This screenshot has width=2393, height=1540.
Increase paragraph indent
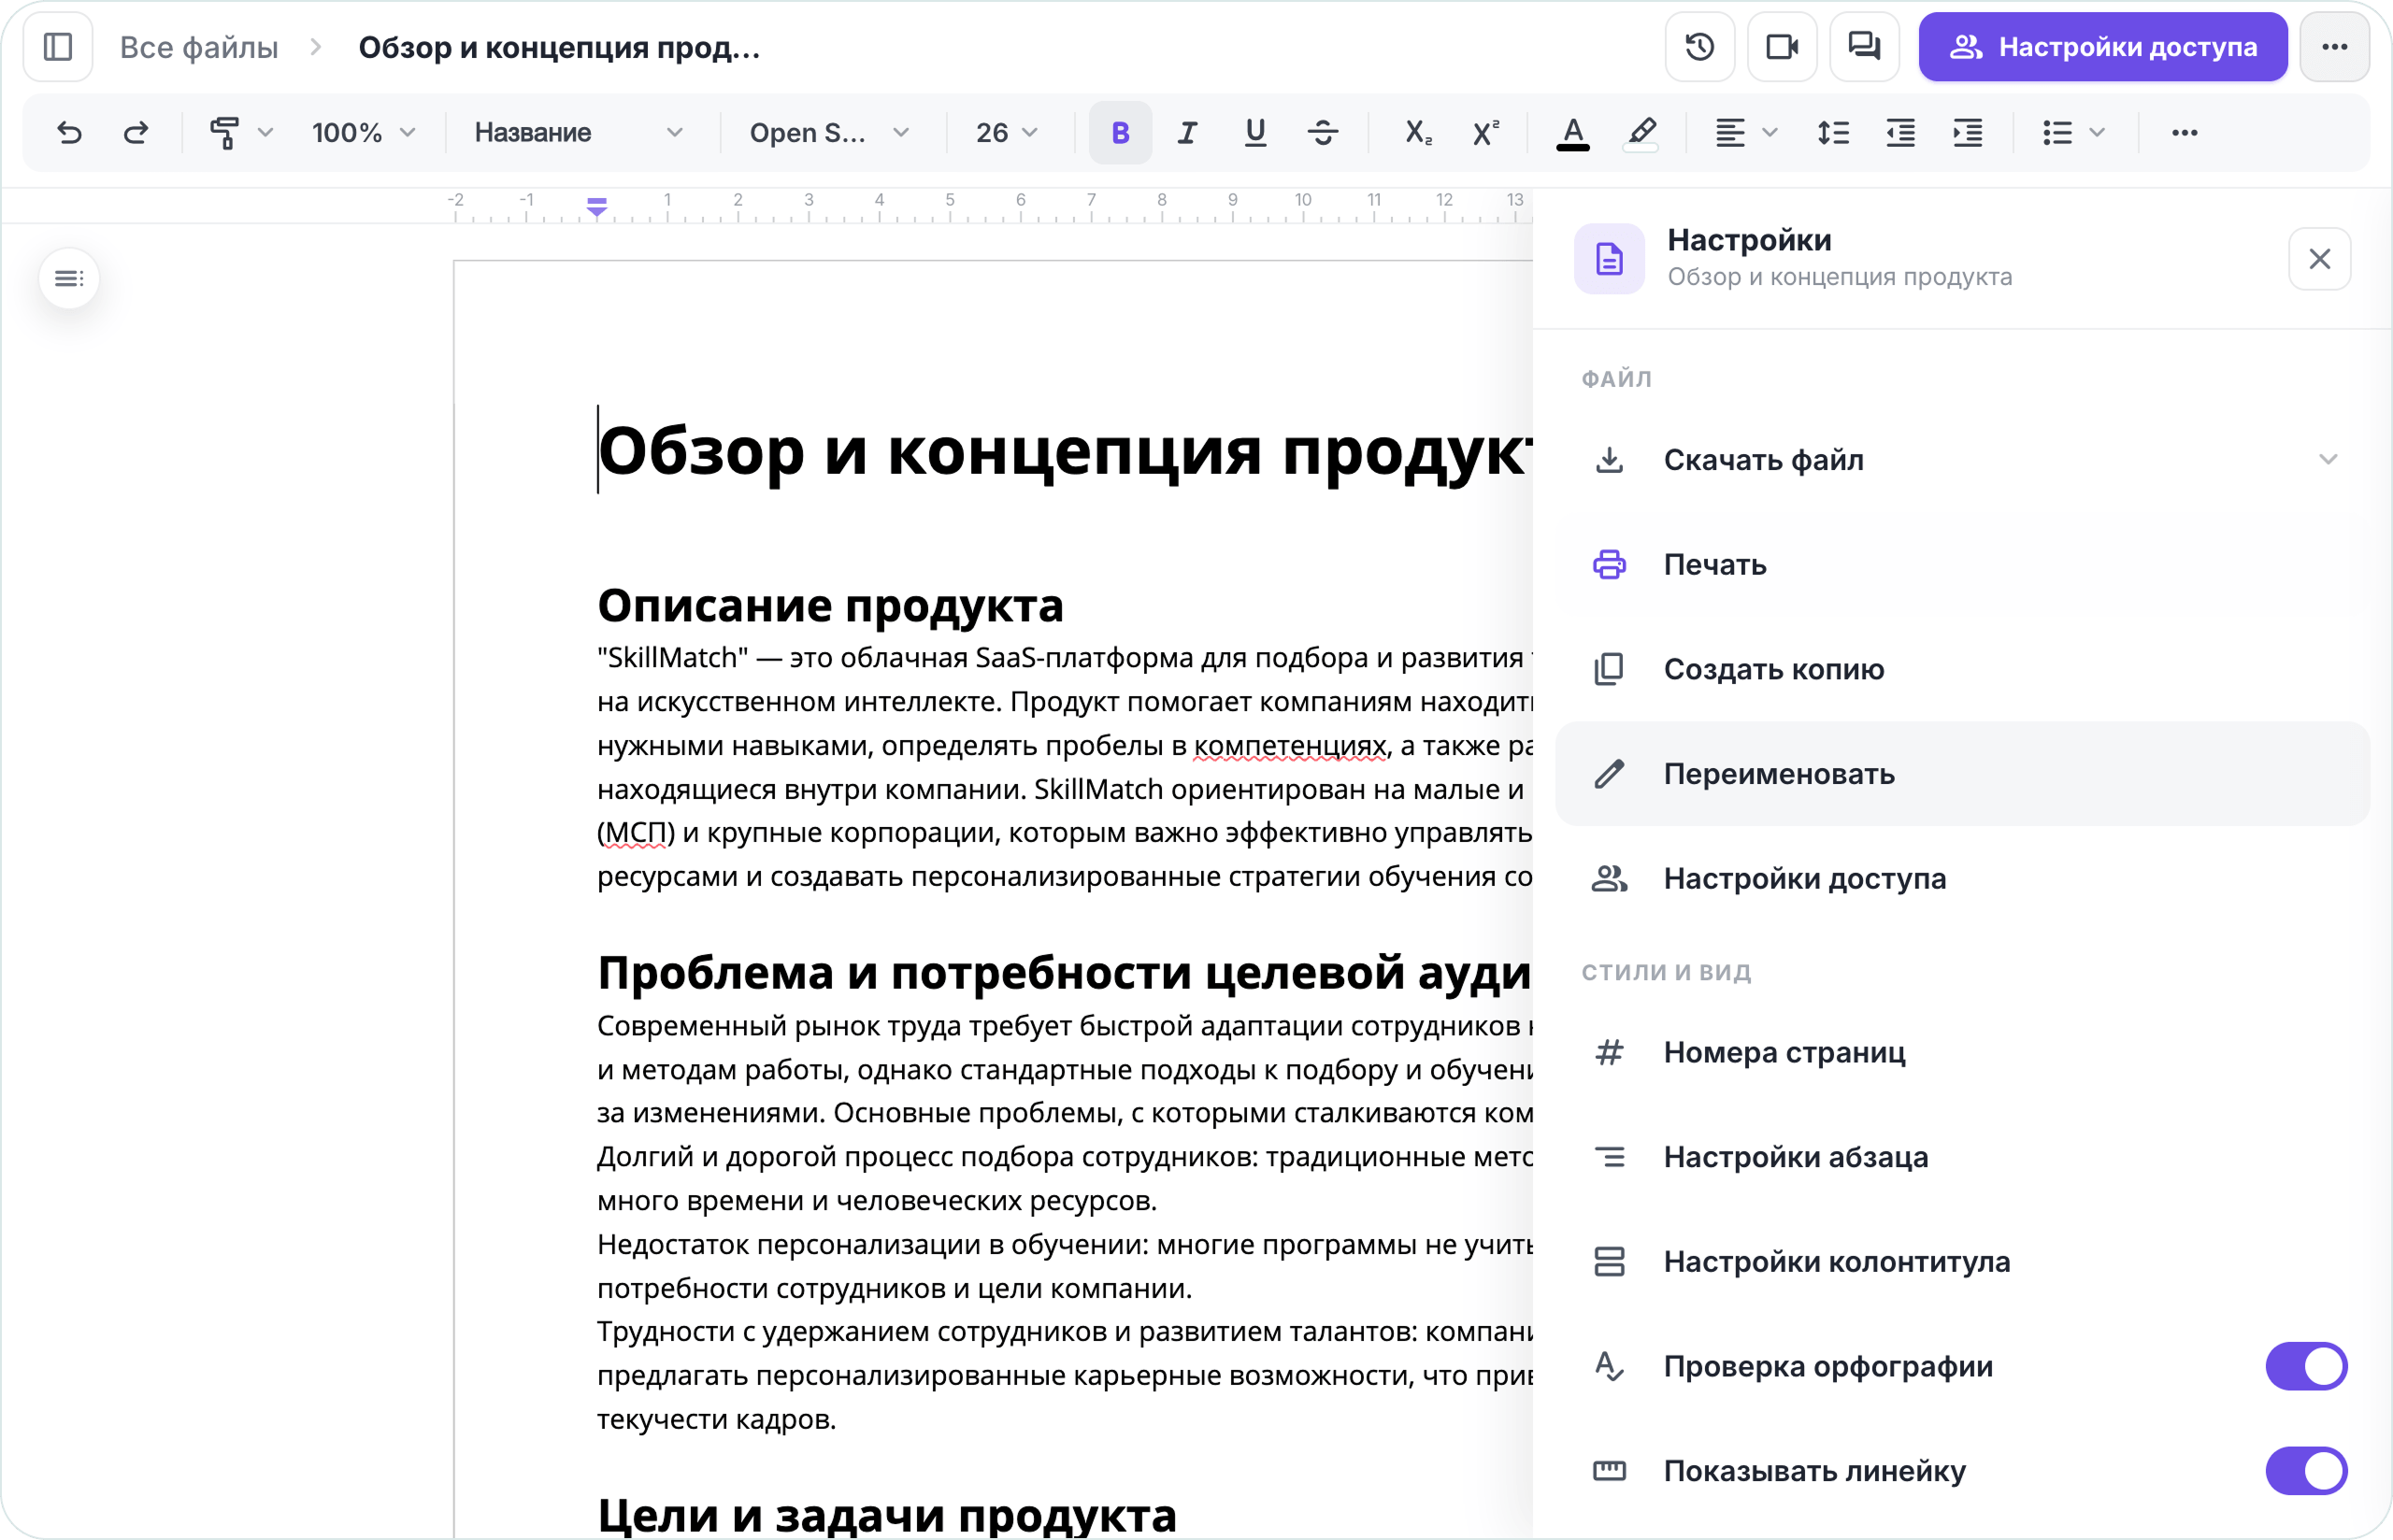click(1968, 132)
